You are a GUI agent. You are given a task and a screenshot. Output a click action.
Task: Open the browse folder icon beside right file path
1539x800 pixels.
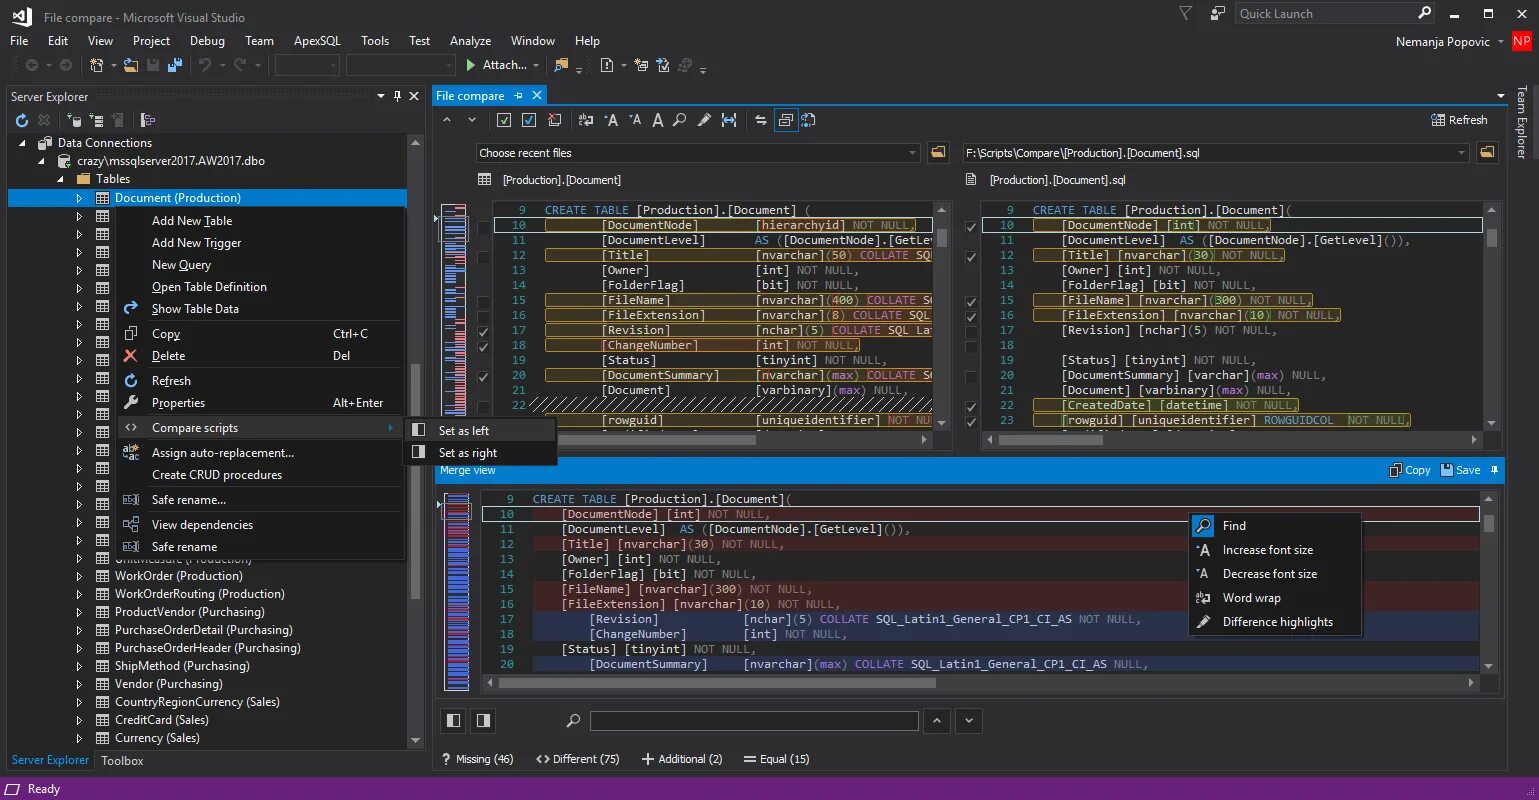click(x=1487, y=153)
